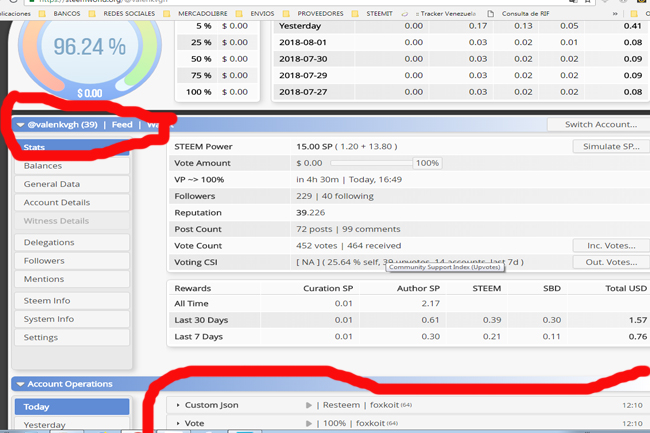Viewport: 650px width, 433px height.
Task: Click the Reputation value 39.226
Action: coord(310,213)
